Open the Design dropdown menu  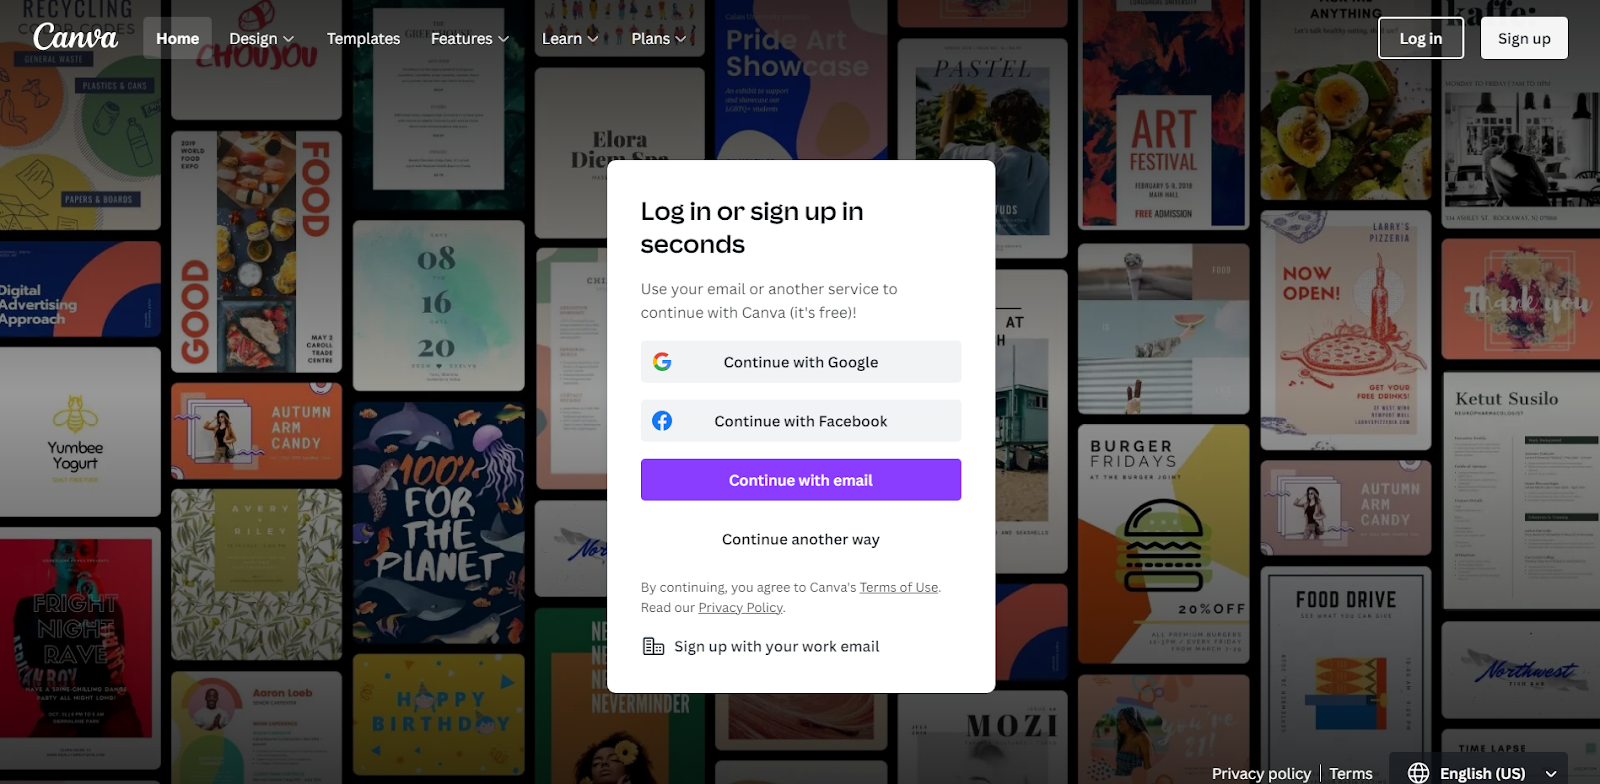261,38
